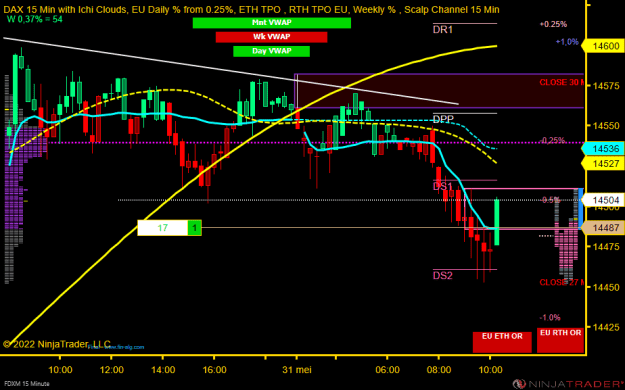Click the DS1 pivot label
The image size is (625, 390).
tap(443, 186)
